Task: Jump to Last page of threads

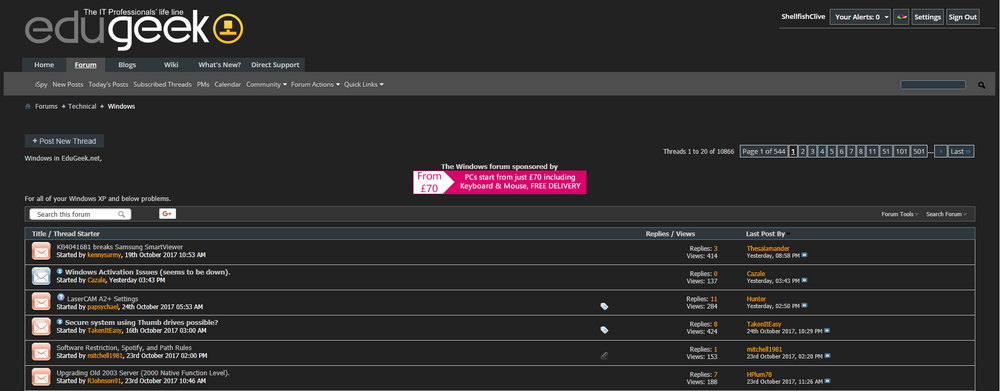Action: point(960,151)
